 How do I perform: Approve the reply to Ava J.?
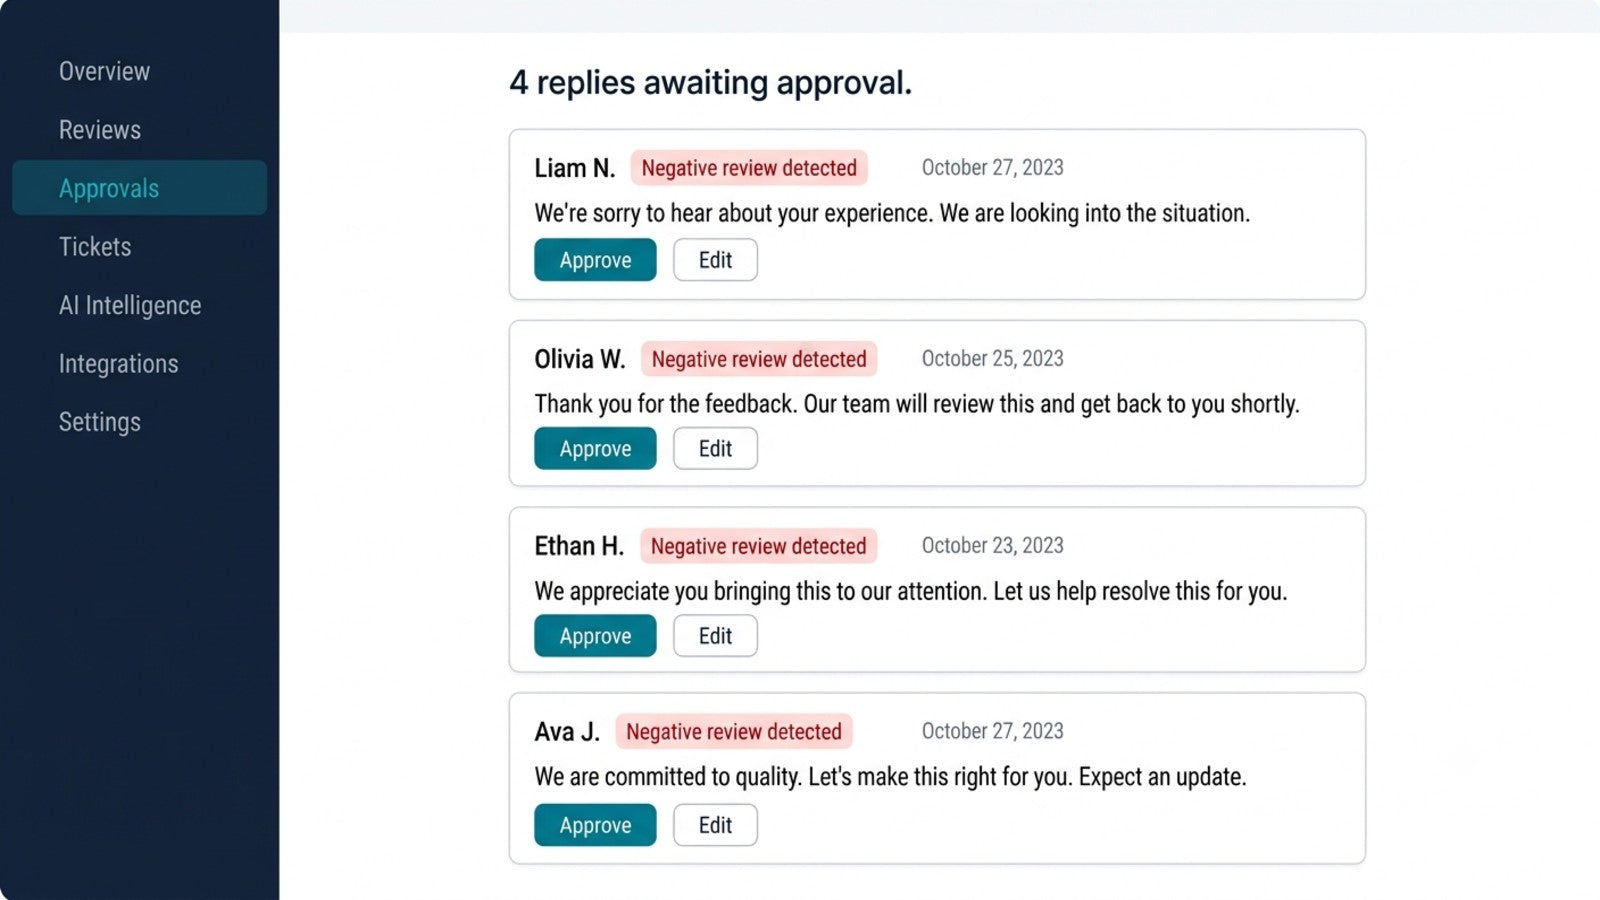coord(595,825)
